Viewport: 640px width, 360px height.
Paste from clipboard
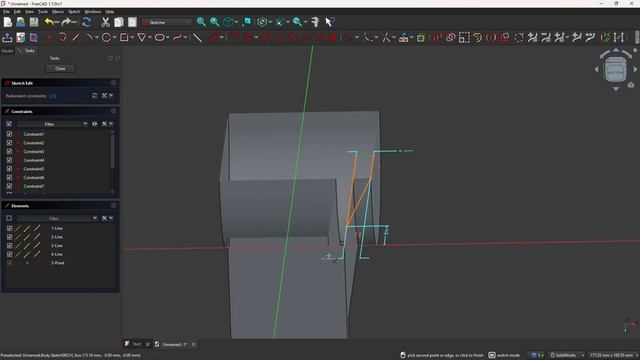(132, 22)
